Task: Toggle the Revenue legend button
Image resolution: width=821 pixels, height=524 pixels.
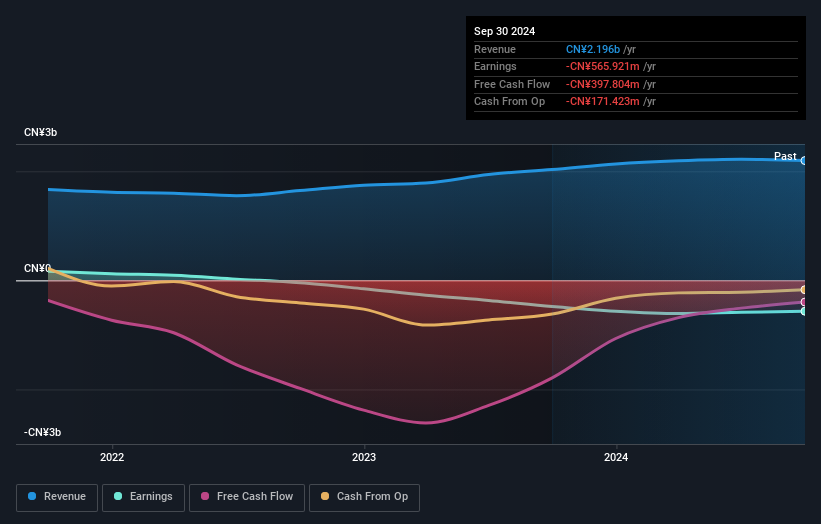Action: [x=57, y=497]
